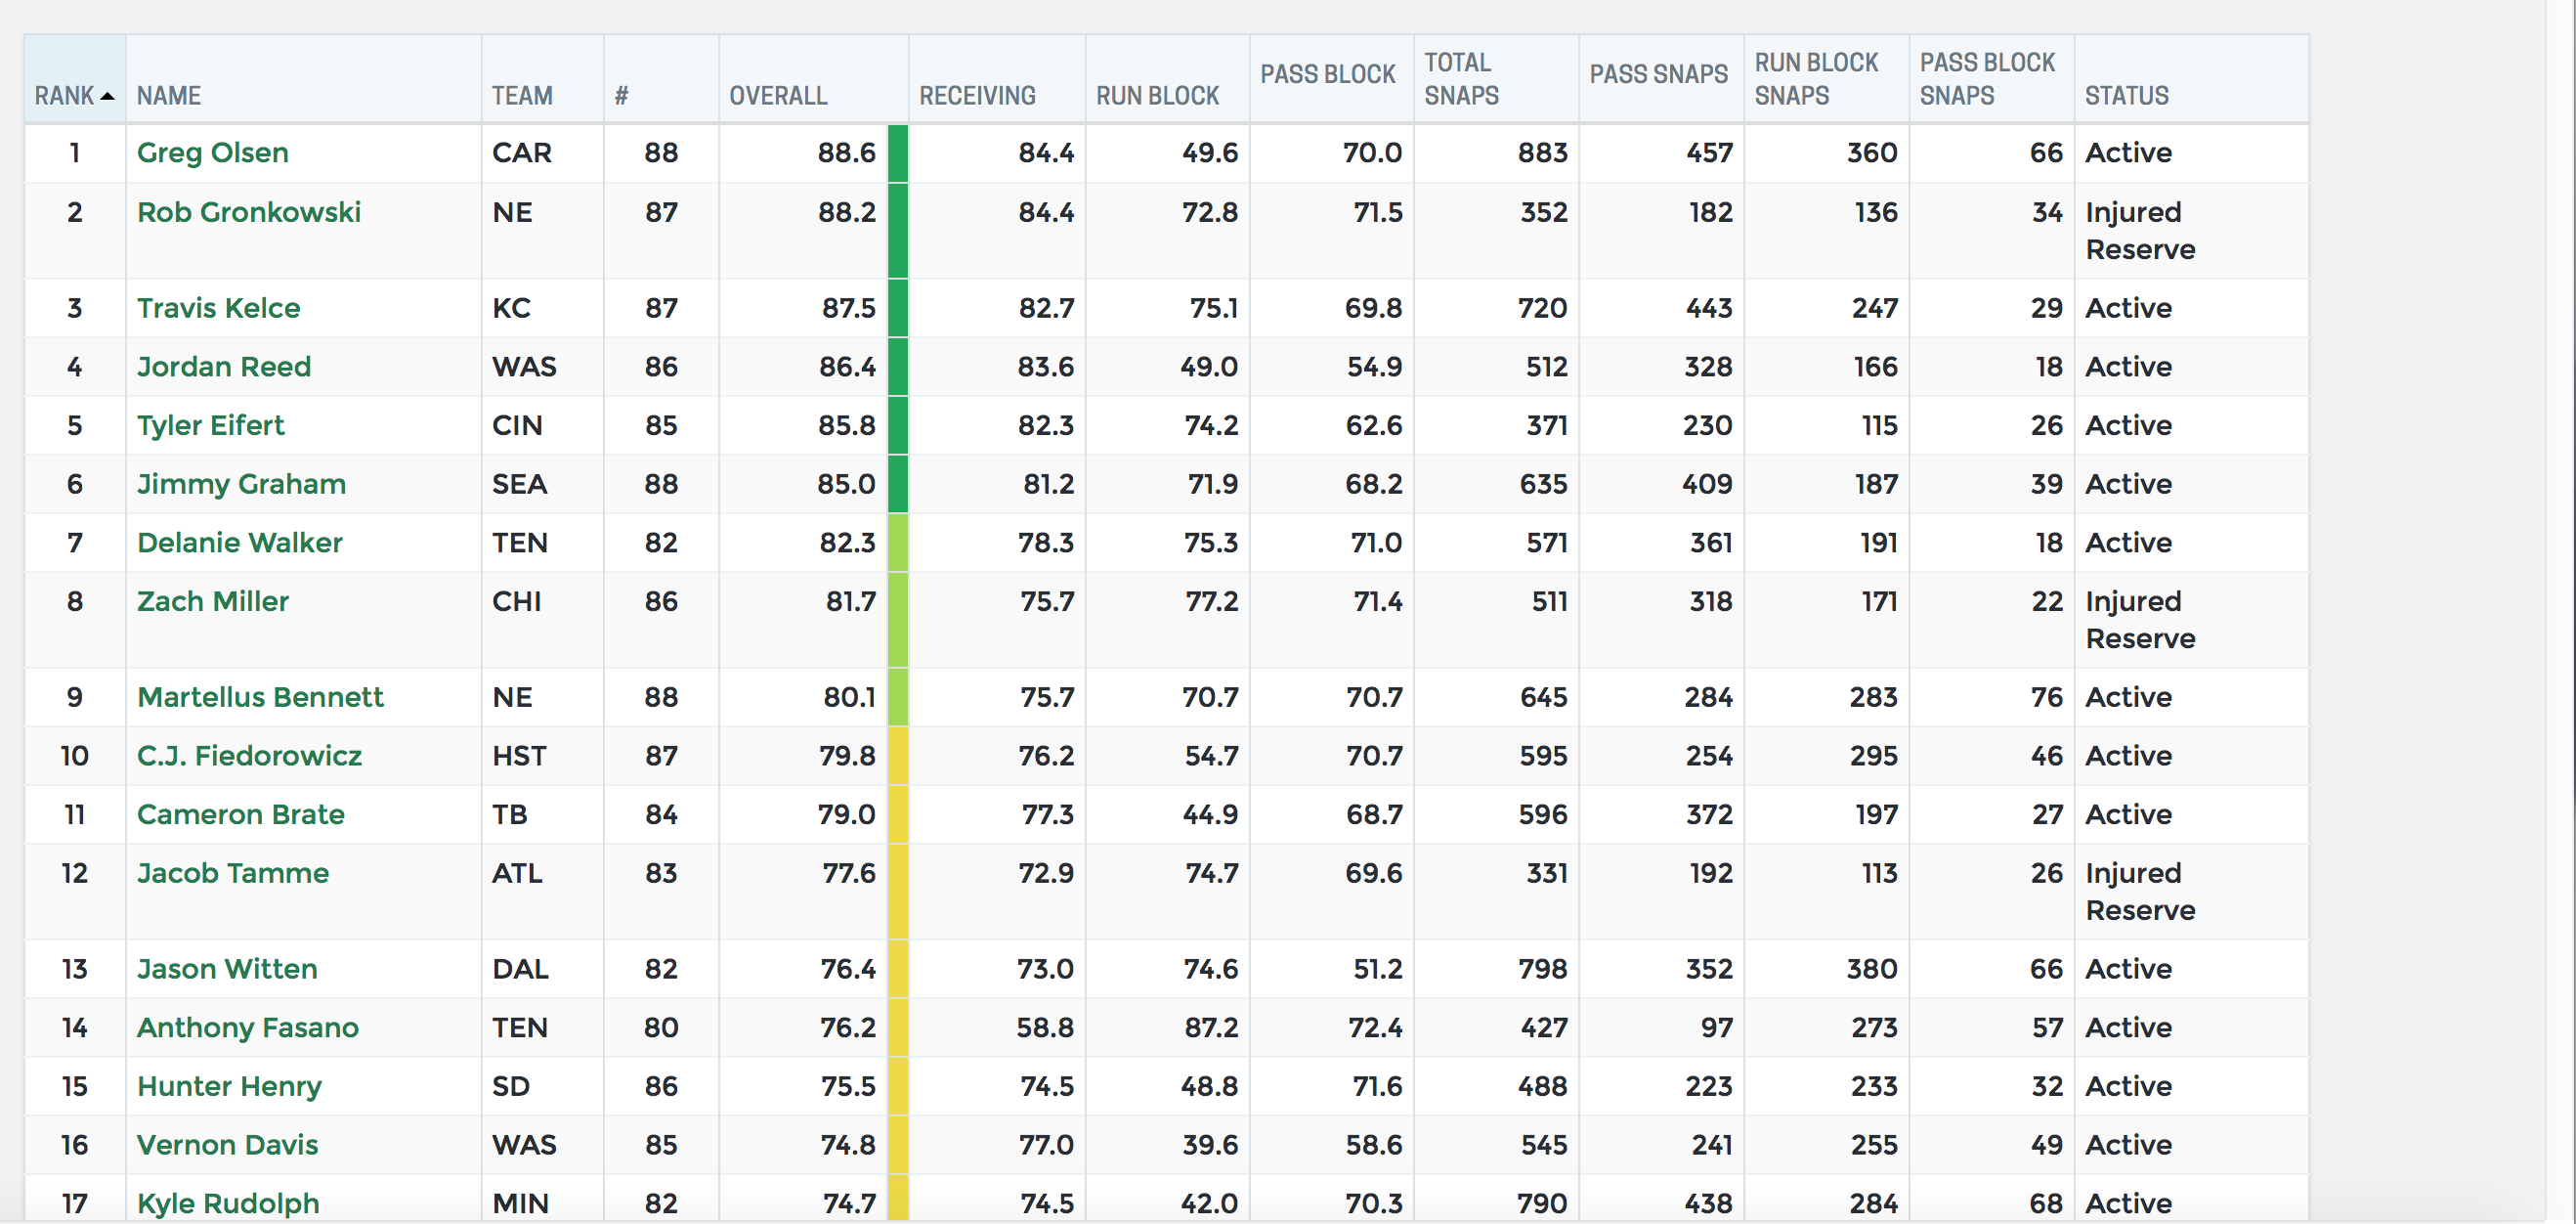Open Jordan Reed player link
The width and height of the screenshot is (2576, 1224).
pyautogui.click(x=224, y=367)
